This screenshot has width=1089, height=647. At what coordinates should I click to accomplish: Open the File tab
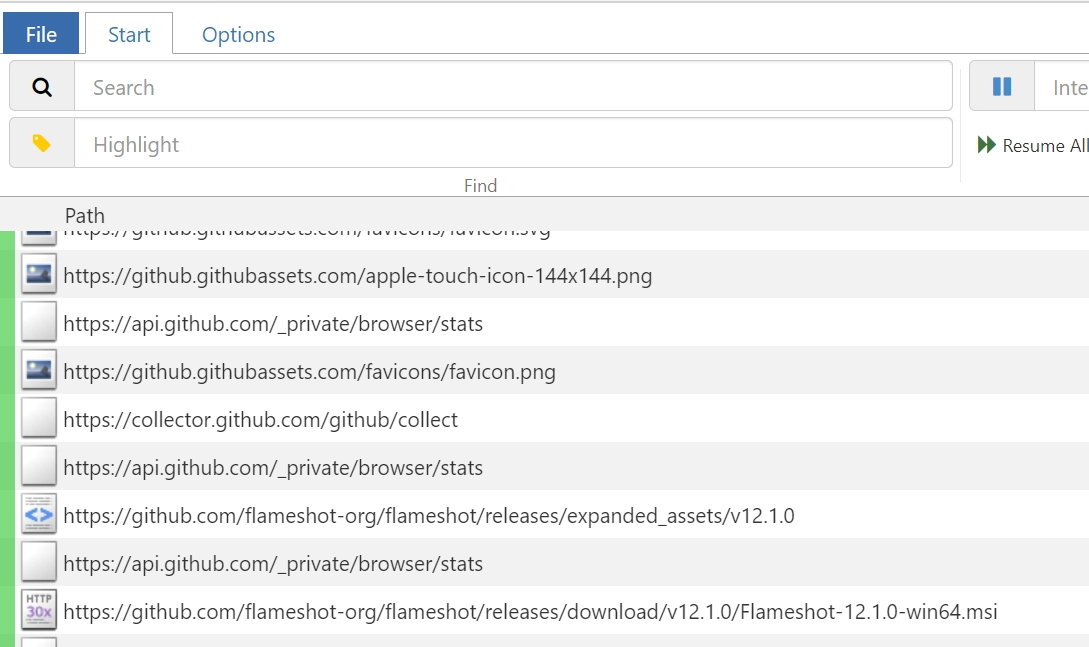click(40, 33)
